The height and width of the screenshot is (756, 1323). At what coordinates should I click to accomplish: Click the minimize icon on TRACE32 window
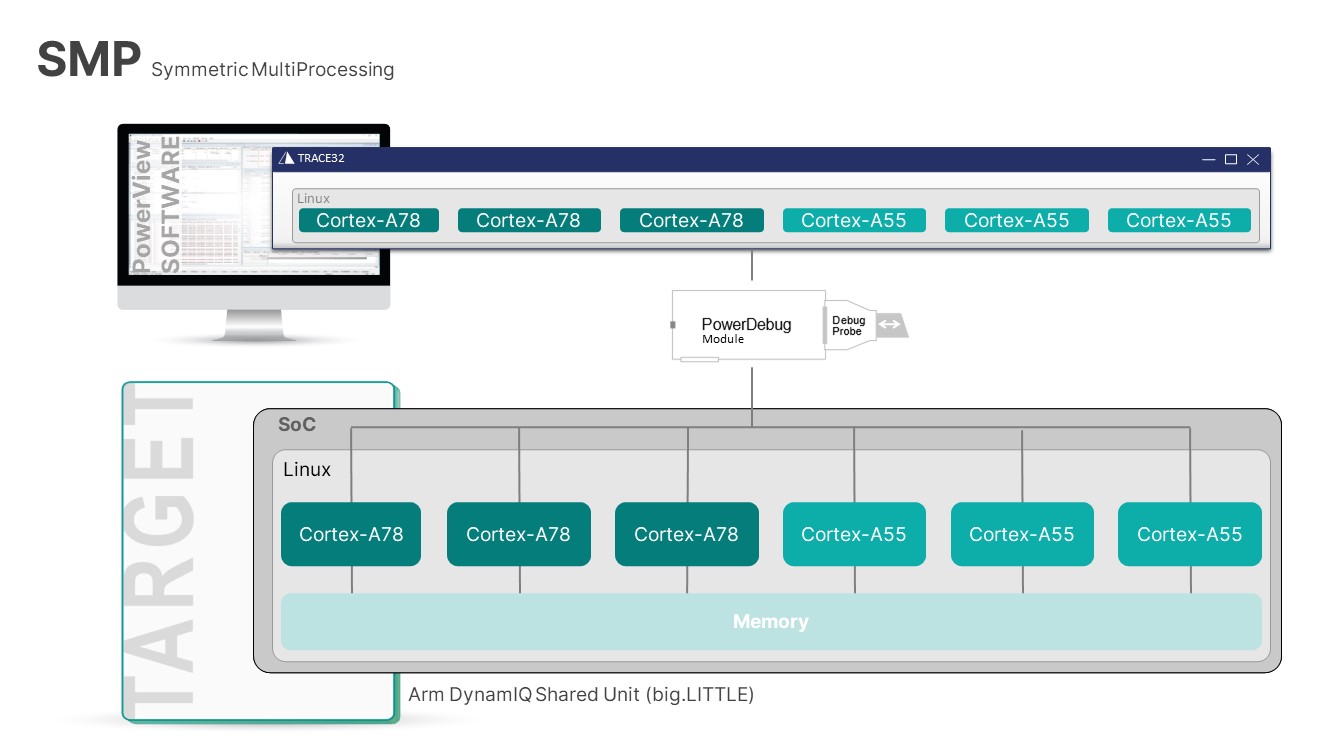tap(1208, 158)
